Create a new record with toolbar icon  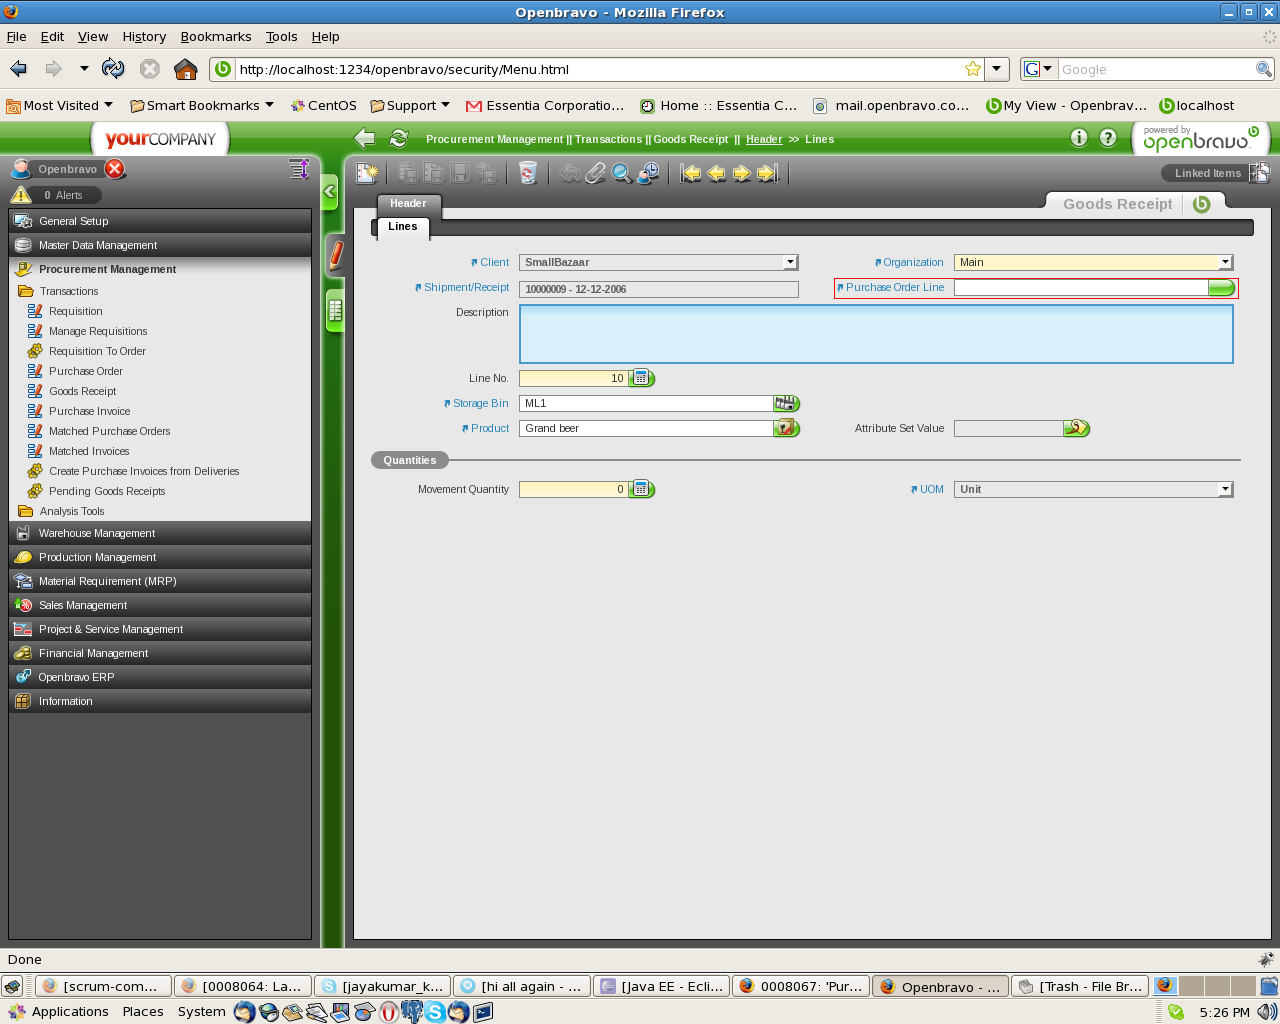point(367,173)
